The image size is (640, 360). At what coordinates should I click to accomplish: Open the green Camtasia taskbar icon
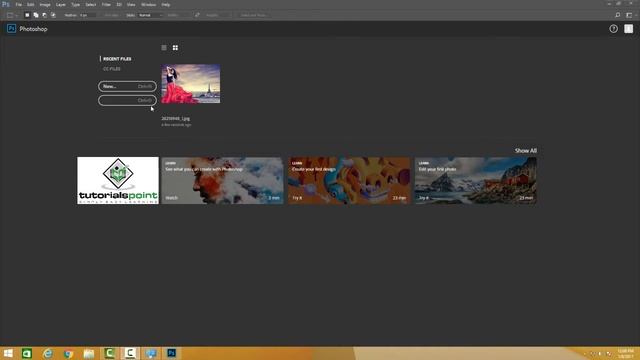click(109, 353)
